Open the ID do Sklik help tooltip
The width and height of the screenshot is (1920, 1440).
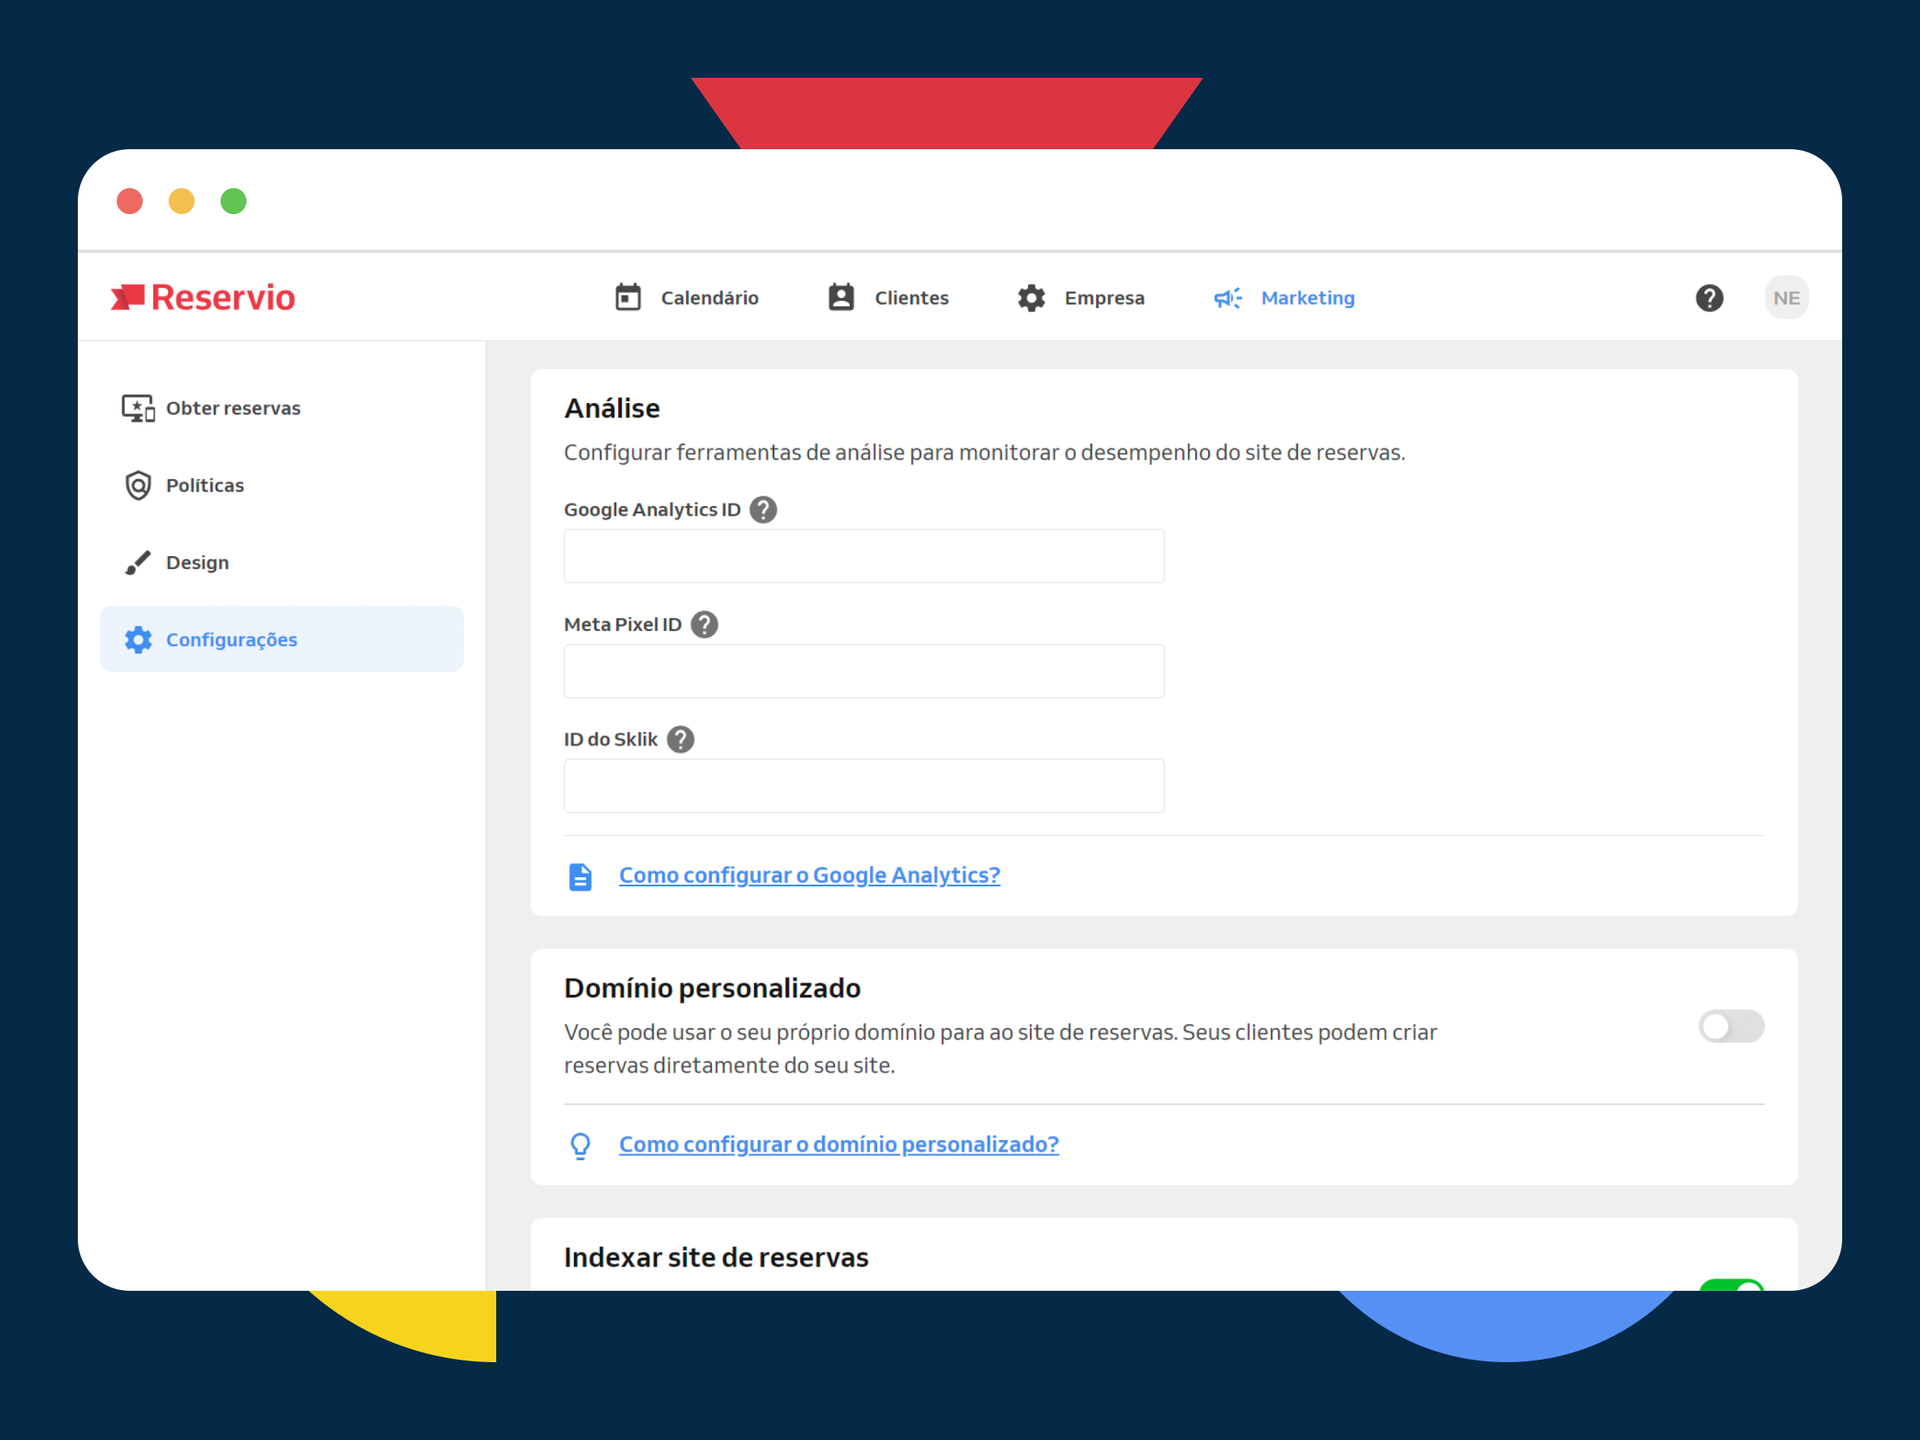coord(681,739)
